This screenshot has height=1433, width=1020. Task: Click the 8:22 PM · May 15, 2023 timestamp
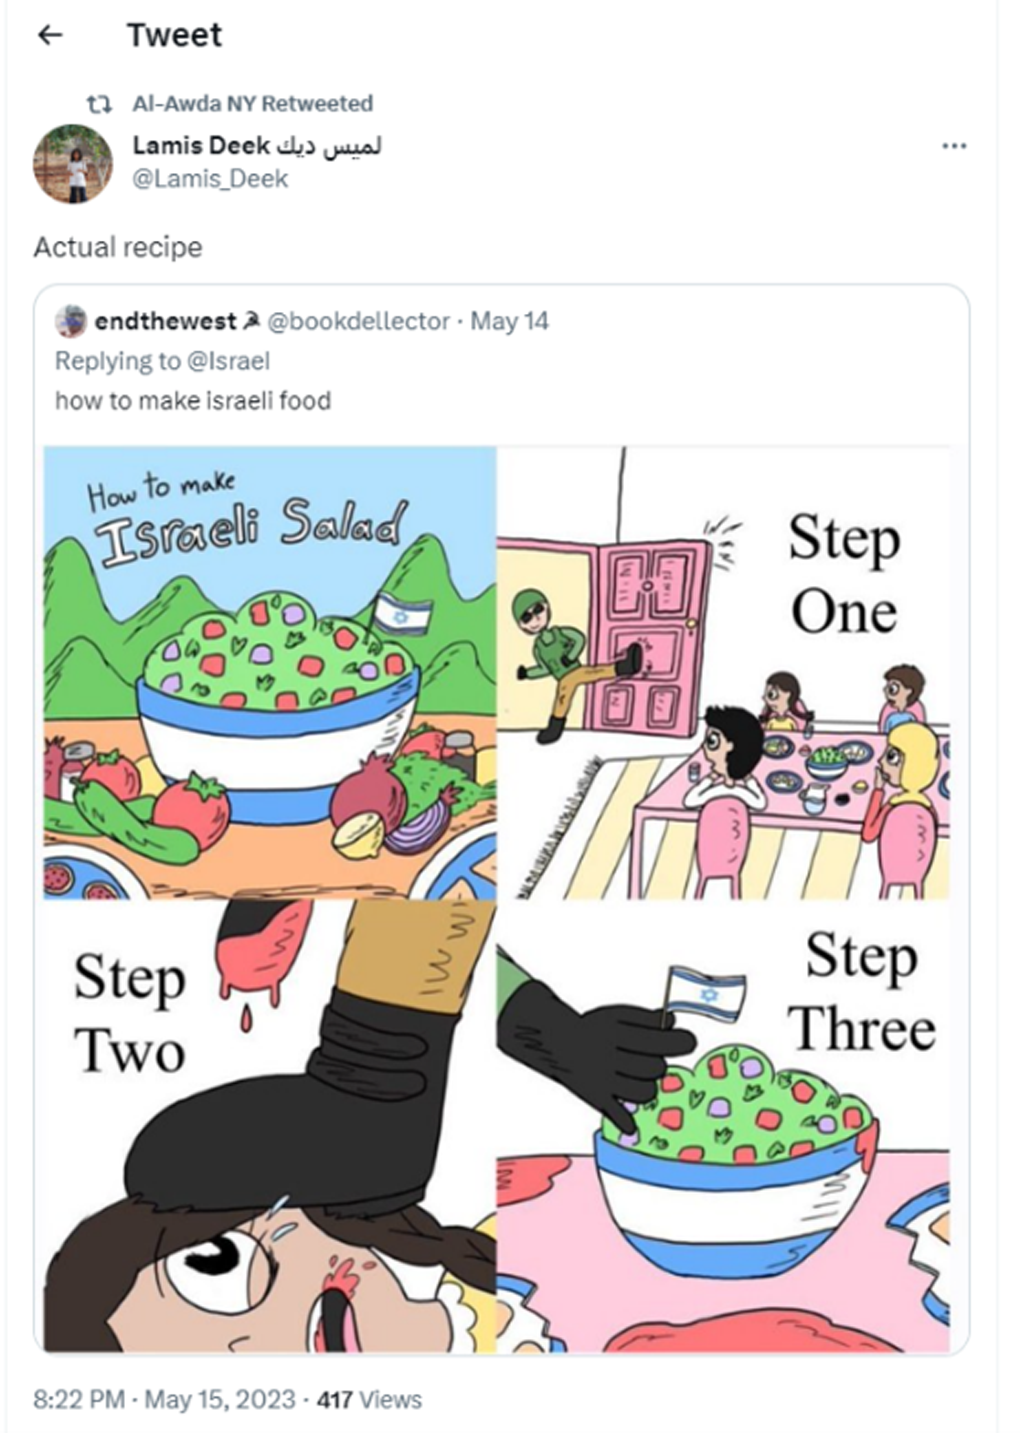click(x=164, y=1399)
